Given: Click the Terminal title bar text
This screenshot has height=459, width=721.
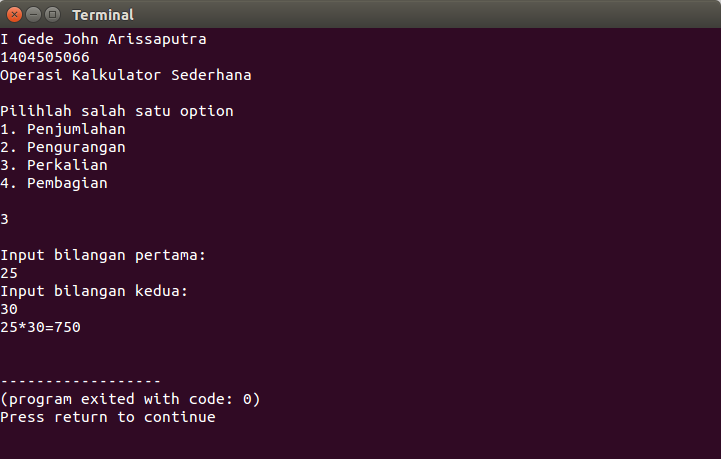Looking at the screenshot, I should coord(102,15).
